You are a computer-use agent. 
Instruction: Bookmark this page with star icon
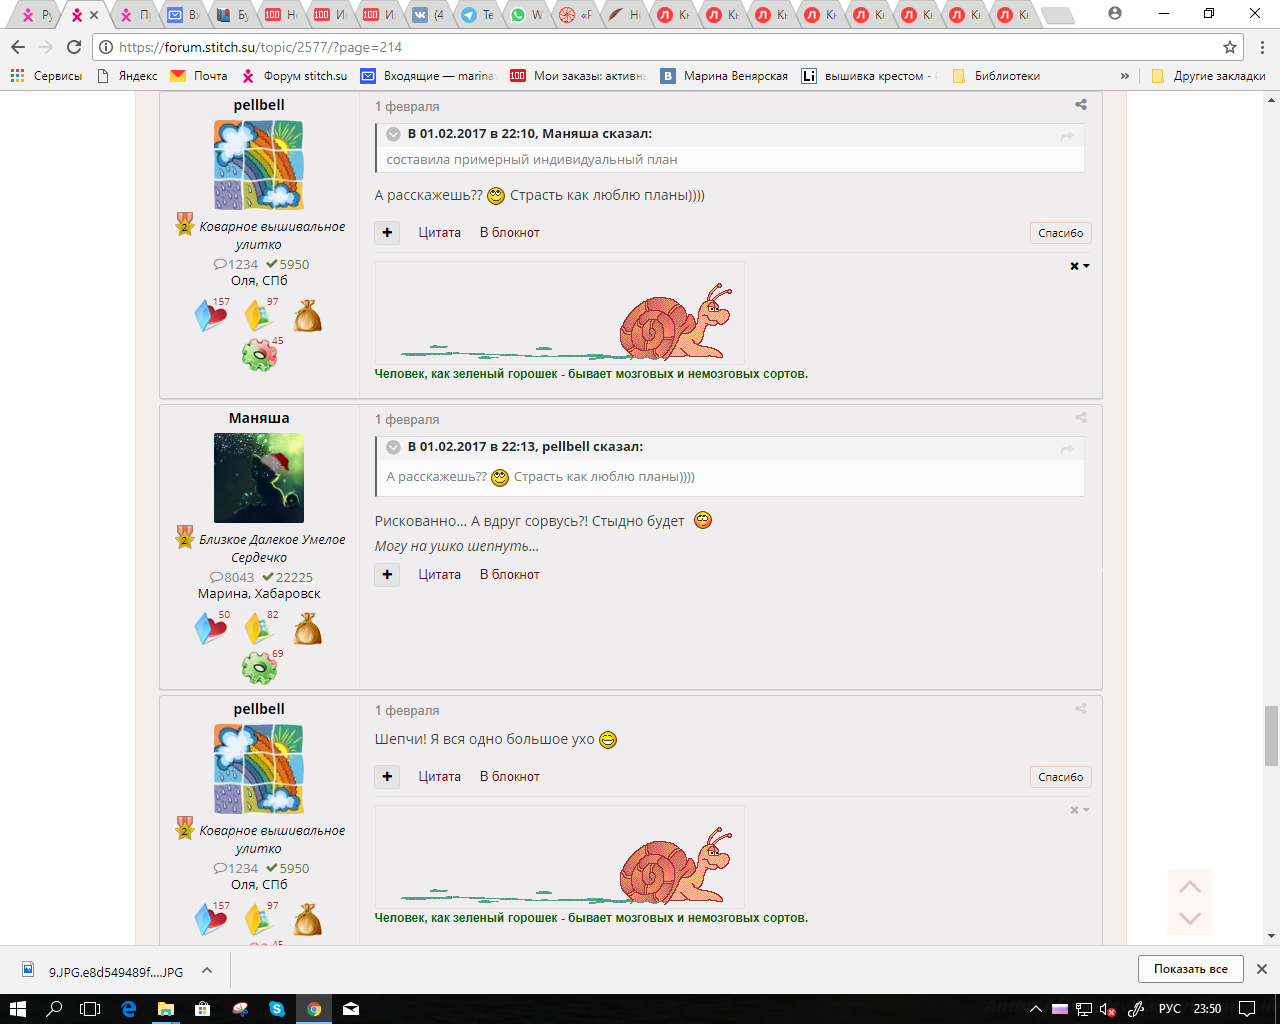[x=1230, y=47]
